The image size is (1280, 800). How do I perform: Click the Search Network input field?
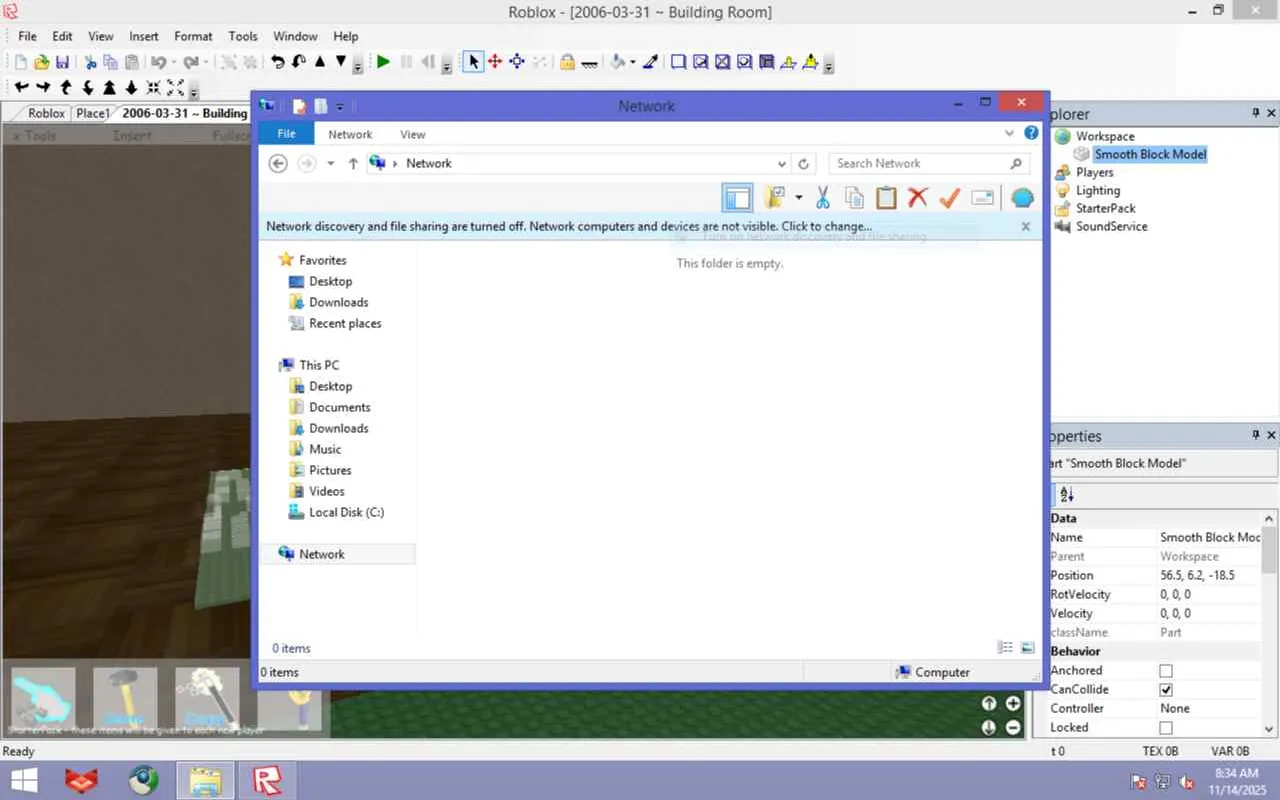pos(928,163)
